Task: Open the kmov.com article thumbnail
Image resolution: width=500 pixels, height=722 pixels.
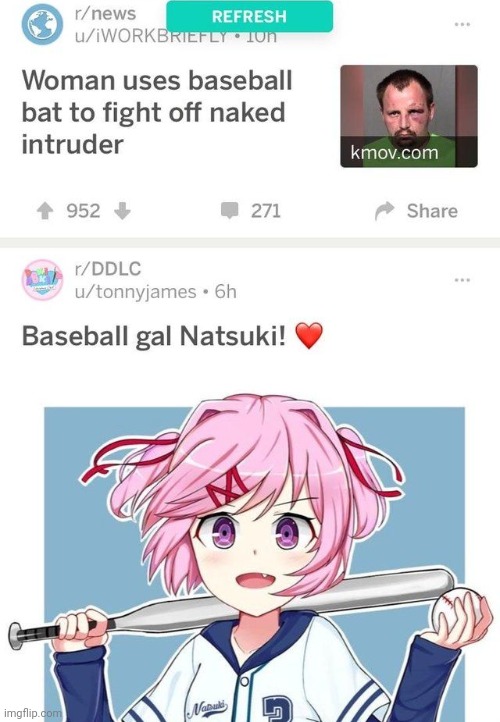Action: pos(409,116)
